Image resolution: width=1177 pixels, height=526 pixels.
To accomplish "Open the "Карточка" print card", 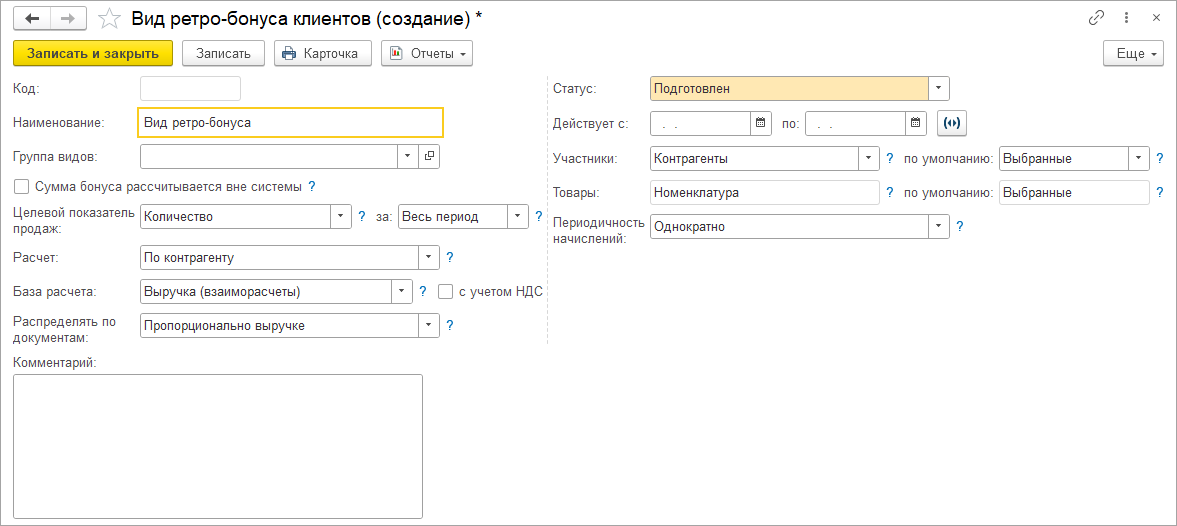I will (x=322, y=53).
